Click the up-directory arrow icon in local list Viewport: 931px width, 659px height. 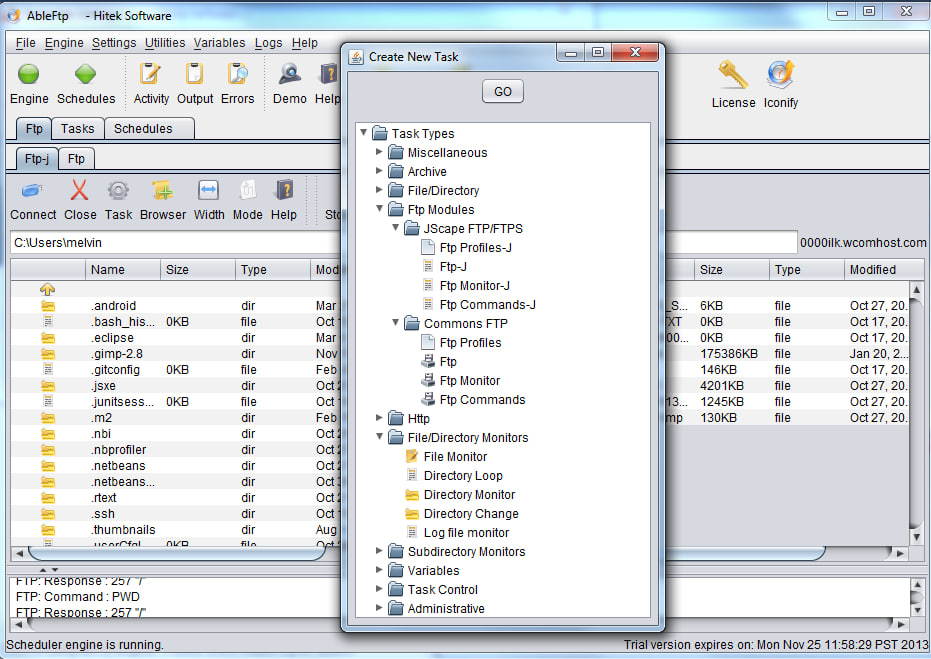point(48,289)
